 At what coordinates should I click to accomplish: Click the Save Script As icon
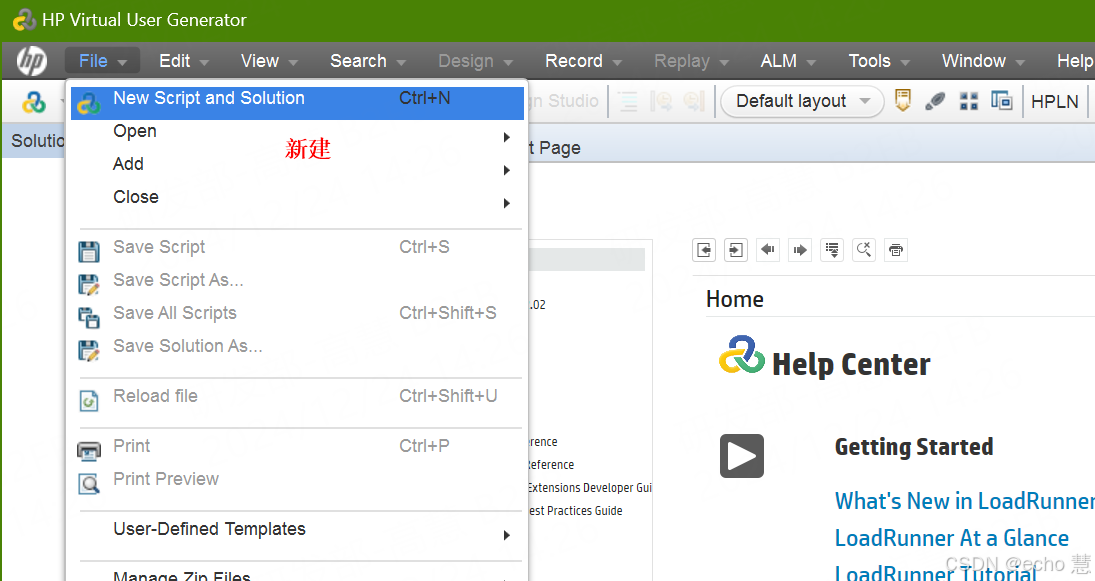[x=89, y=284]
